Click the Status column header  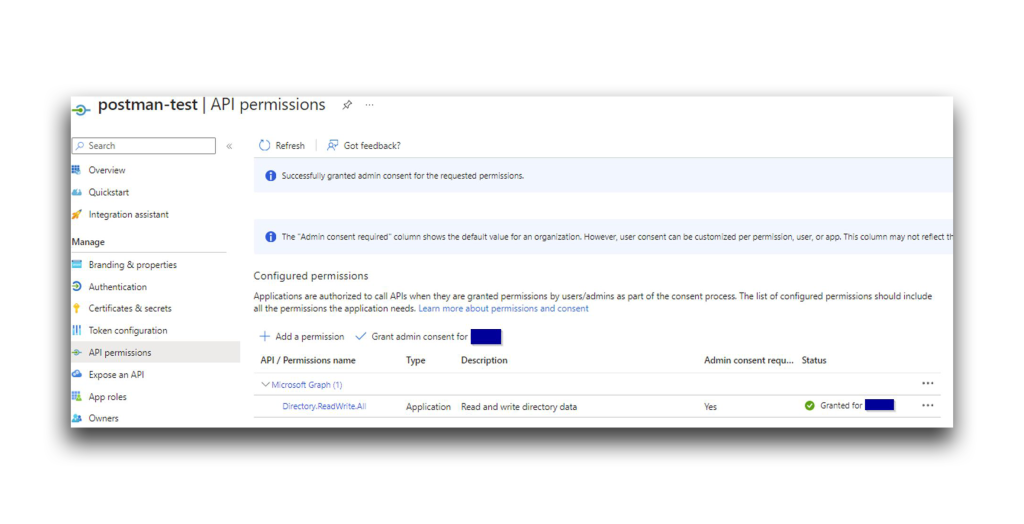point(814,360)
